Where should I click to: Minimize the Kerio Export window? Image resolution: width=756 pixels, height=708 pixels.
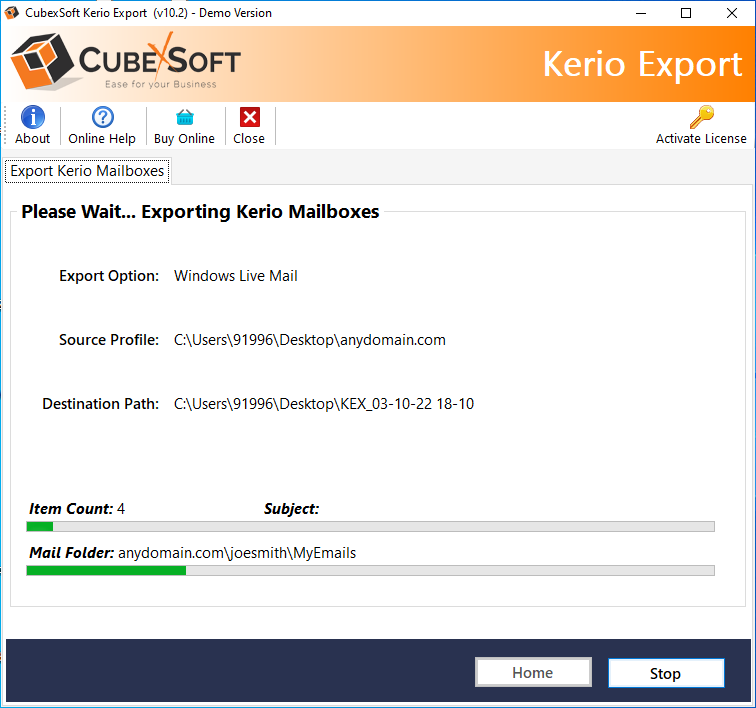pyautogui.click(x=641, y=13)
